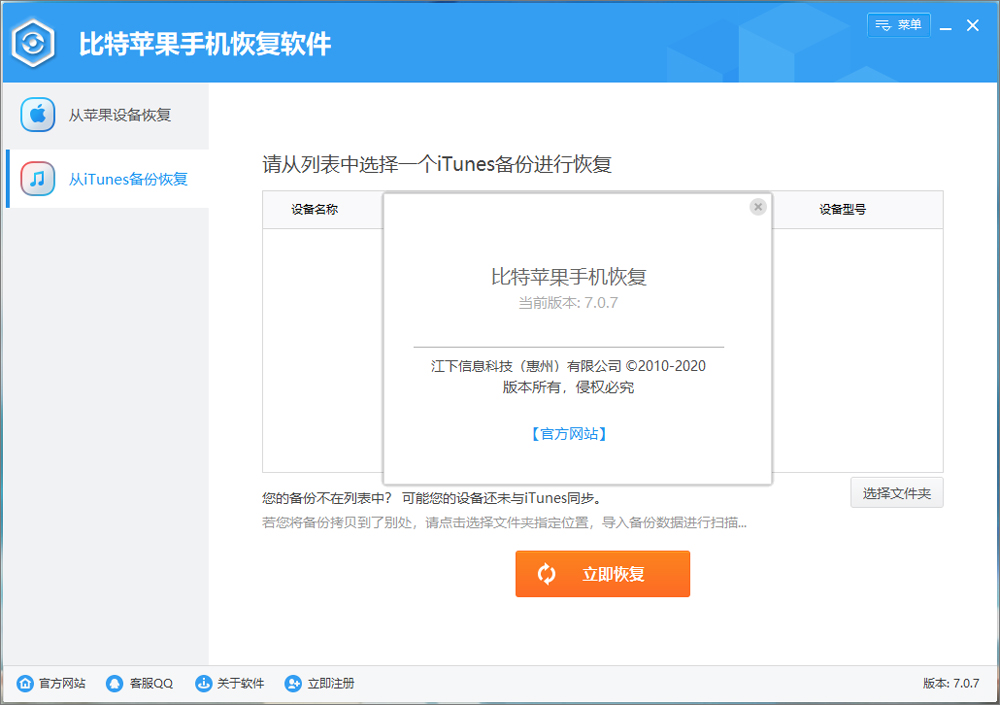Open '从苹果设备恢复' sidebar tab

point(107,115)
